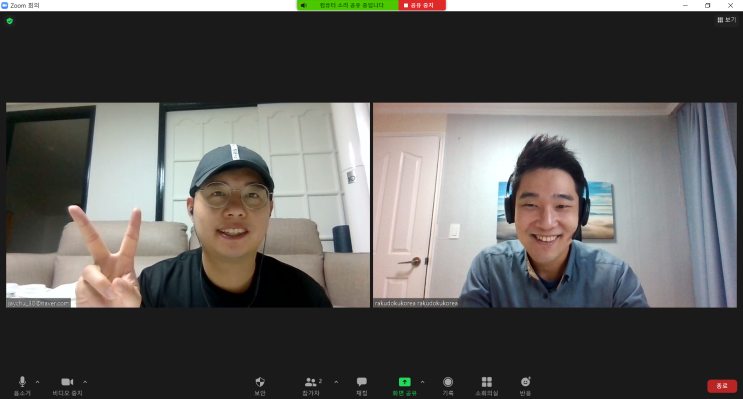743x399 pixels.
Task: Click green computer sound sharing indicator
Action: tap(347, 5)
